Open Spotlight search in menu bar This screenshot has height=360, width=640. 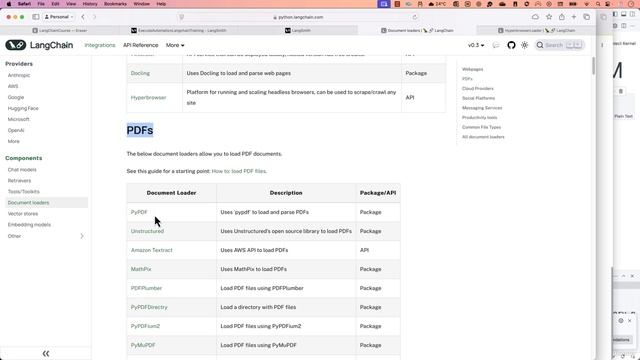pos(598,4)
